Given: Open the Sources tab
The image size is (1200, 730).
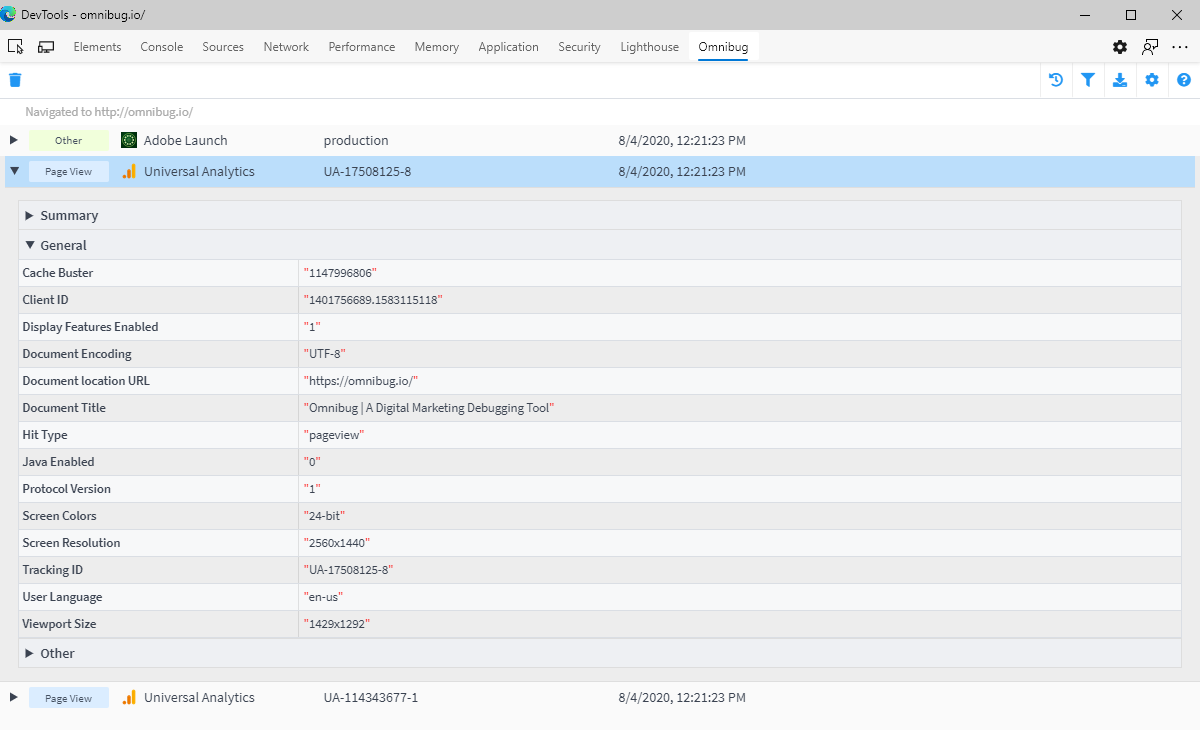Looking at the screenshot, I should tap(223, 47).
